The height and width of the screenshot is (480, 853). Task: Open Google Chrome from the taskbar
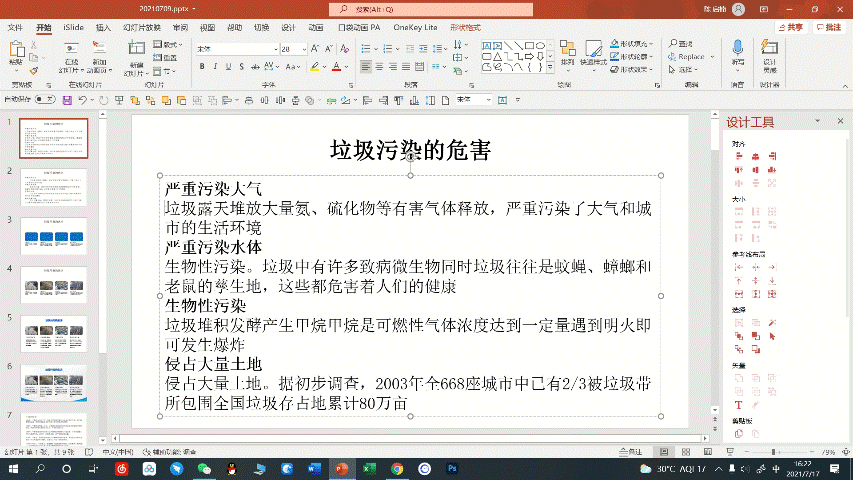point(397,469)
